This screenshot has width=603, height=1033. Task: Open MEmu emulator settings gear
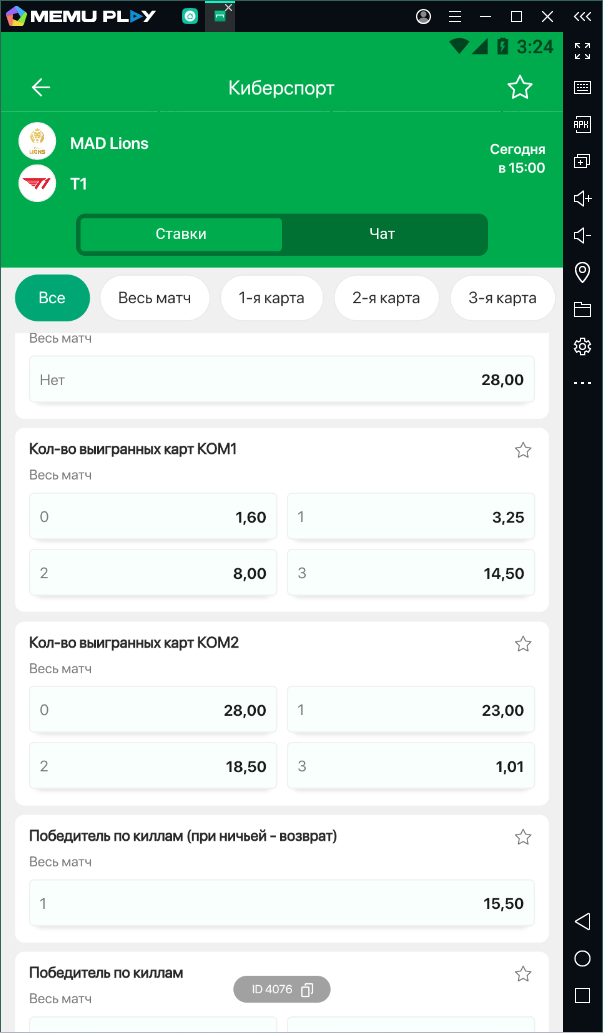click(x=582, y=346)
